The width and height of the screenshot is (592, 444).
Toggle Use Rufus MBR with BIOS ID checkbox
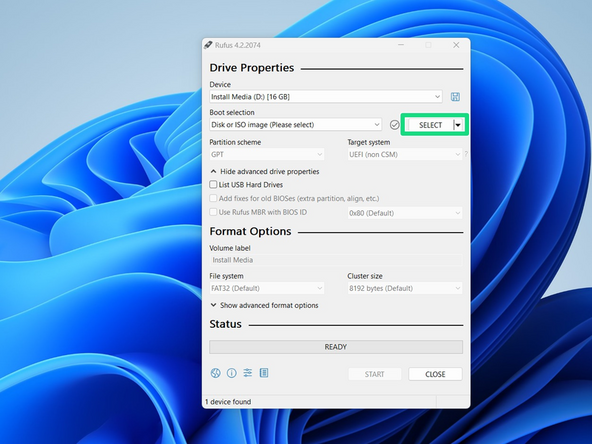[x=213, y=212]
